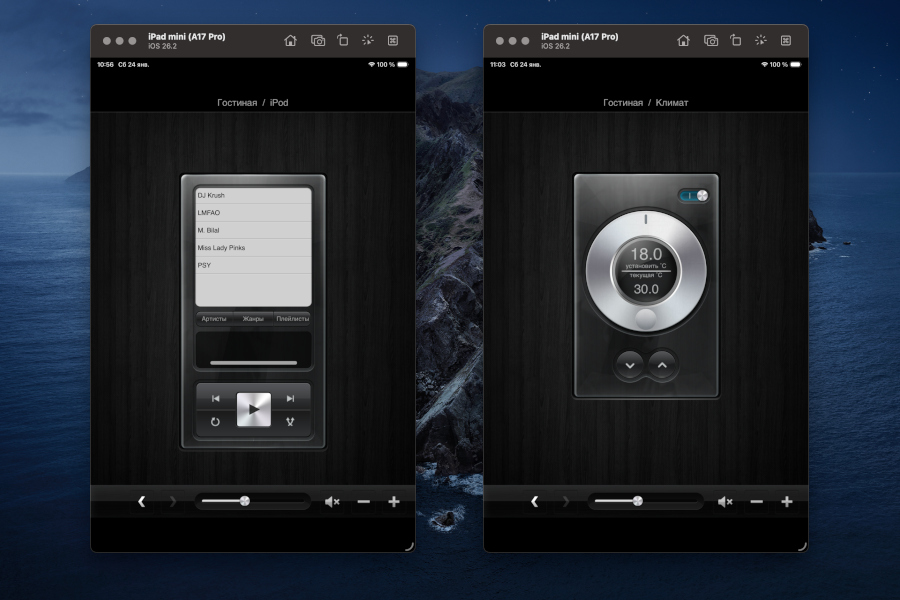
Task: Switch to the Плейлисты tab
Action: (292, 319)
